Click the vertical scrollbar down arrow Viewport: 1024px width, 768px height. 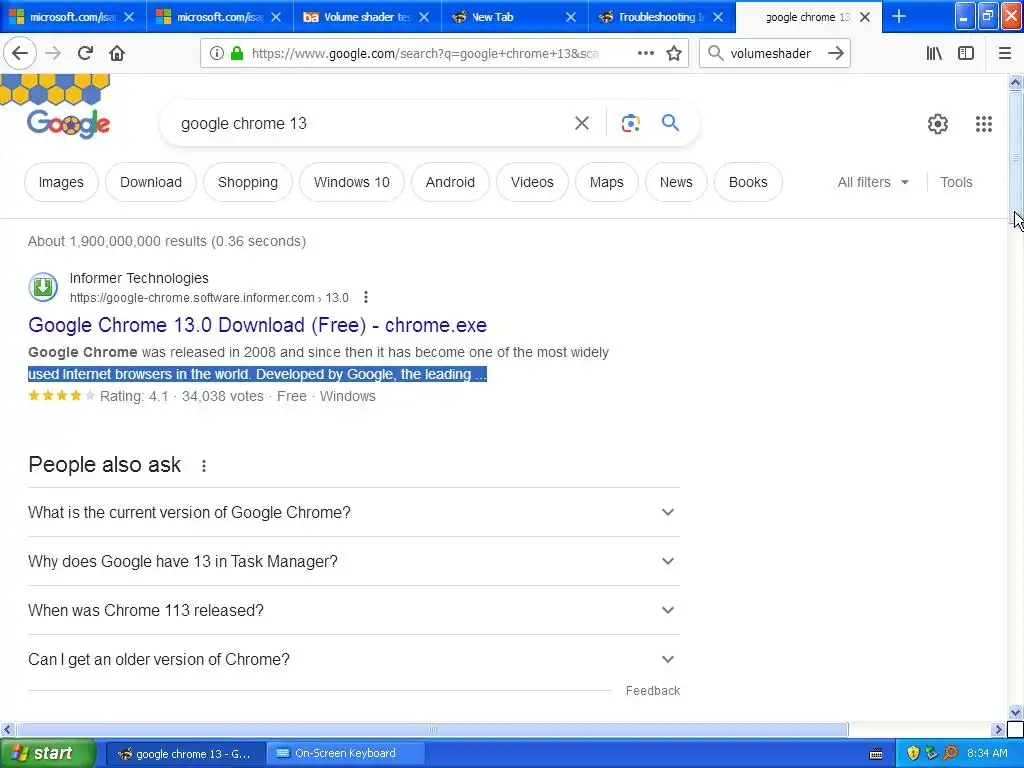point(1016,712)
